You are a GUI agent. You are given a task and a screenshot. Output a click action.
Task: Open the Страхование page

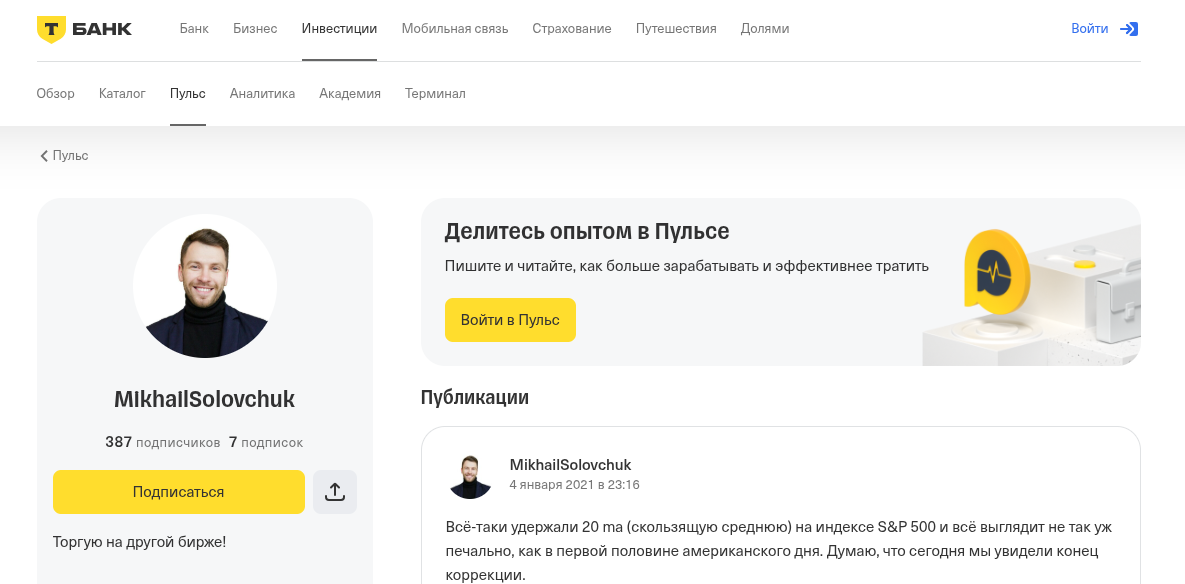point(571,28)
